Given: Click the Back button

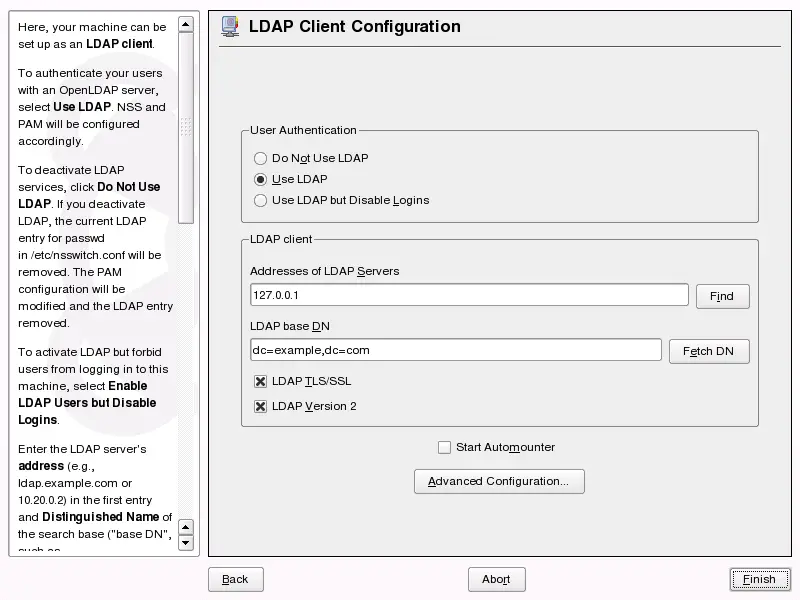Looking at the screenshot, I should coord(235,579).
